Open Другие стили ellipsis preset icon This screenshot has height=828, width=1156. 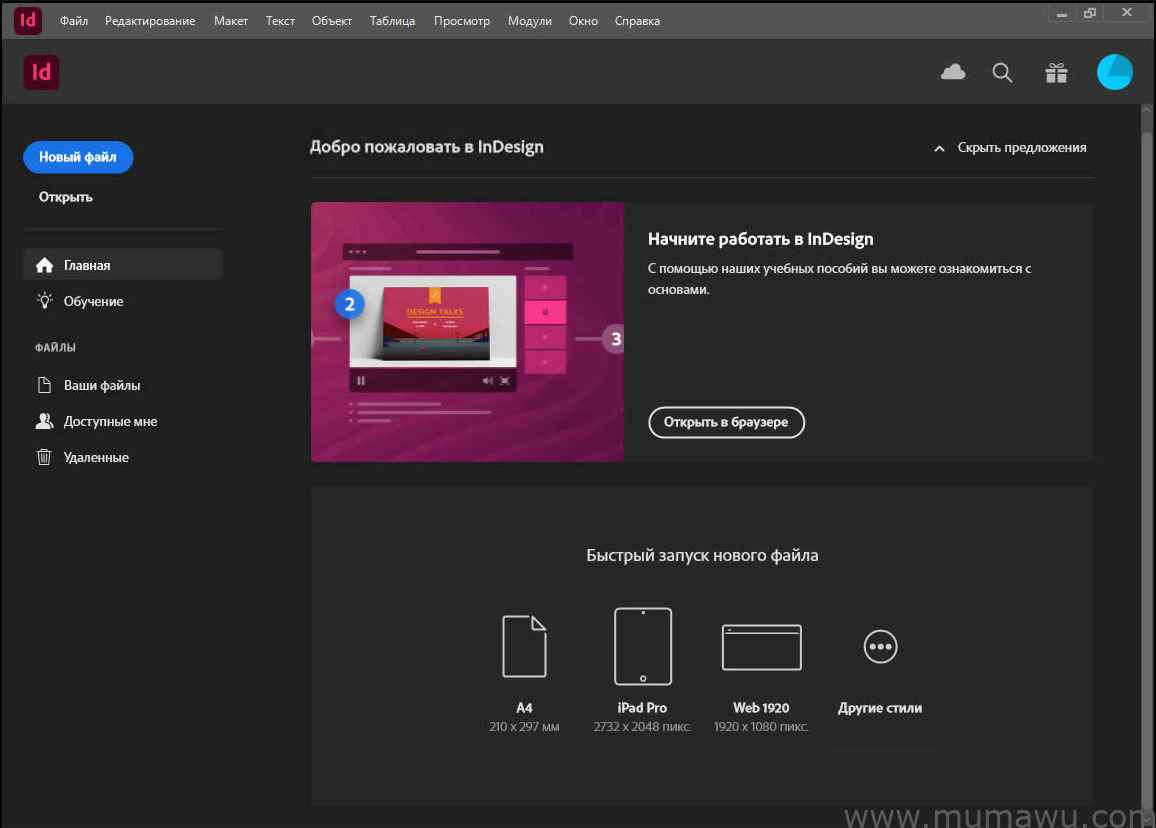point(880,647)
